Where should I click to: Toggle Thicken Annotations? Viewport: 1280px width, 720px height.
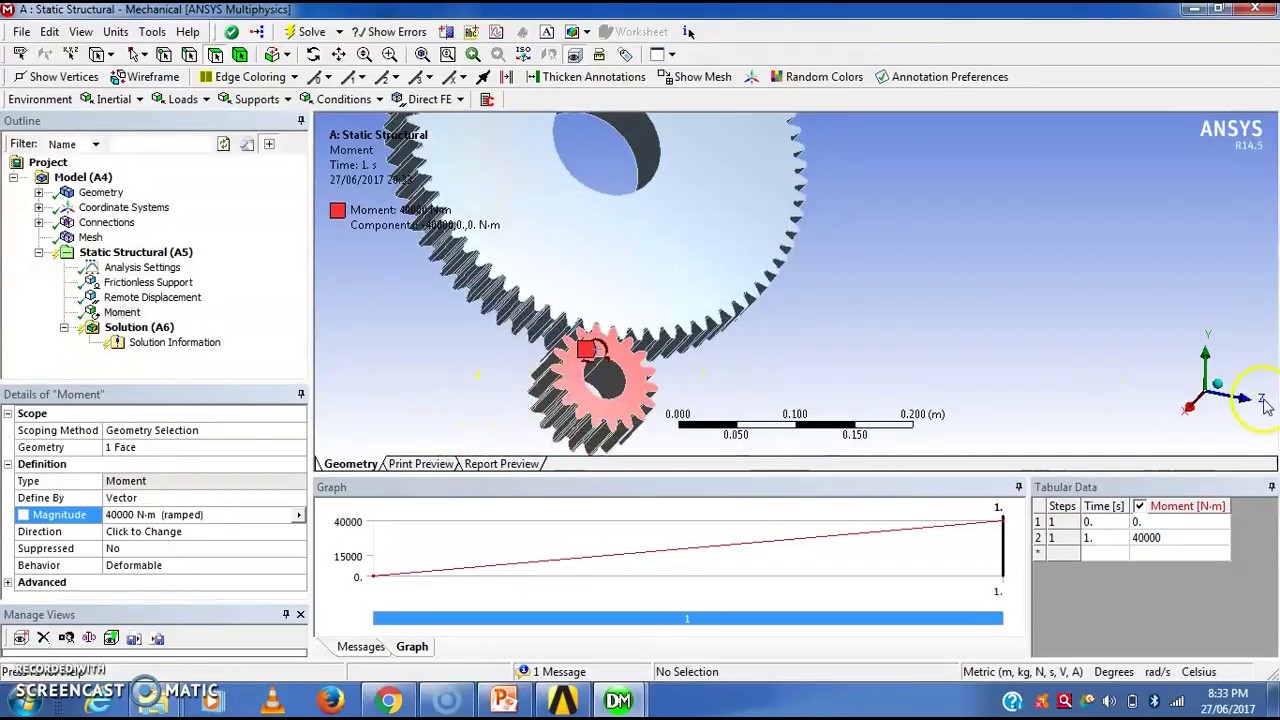(x=585, y=77)
